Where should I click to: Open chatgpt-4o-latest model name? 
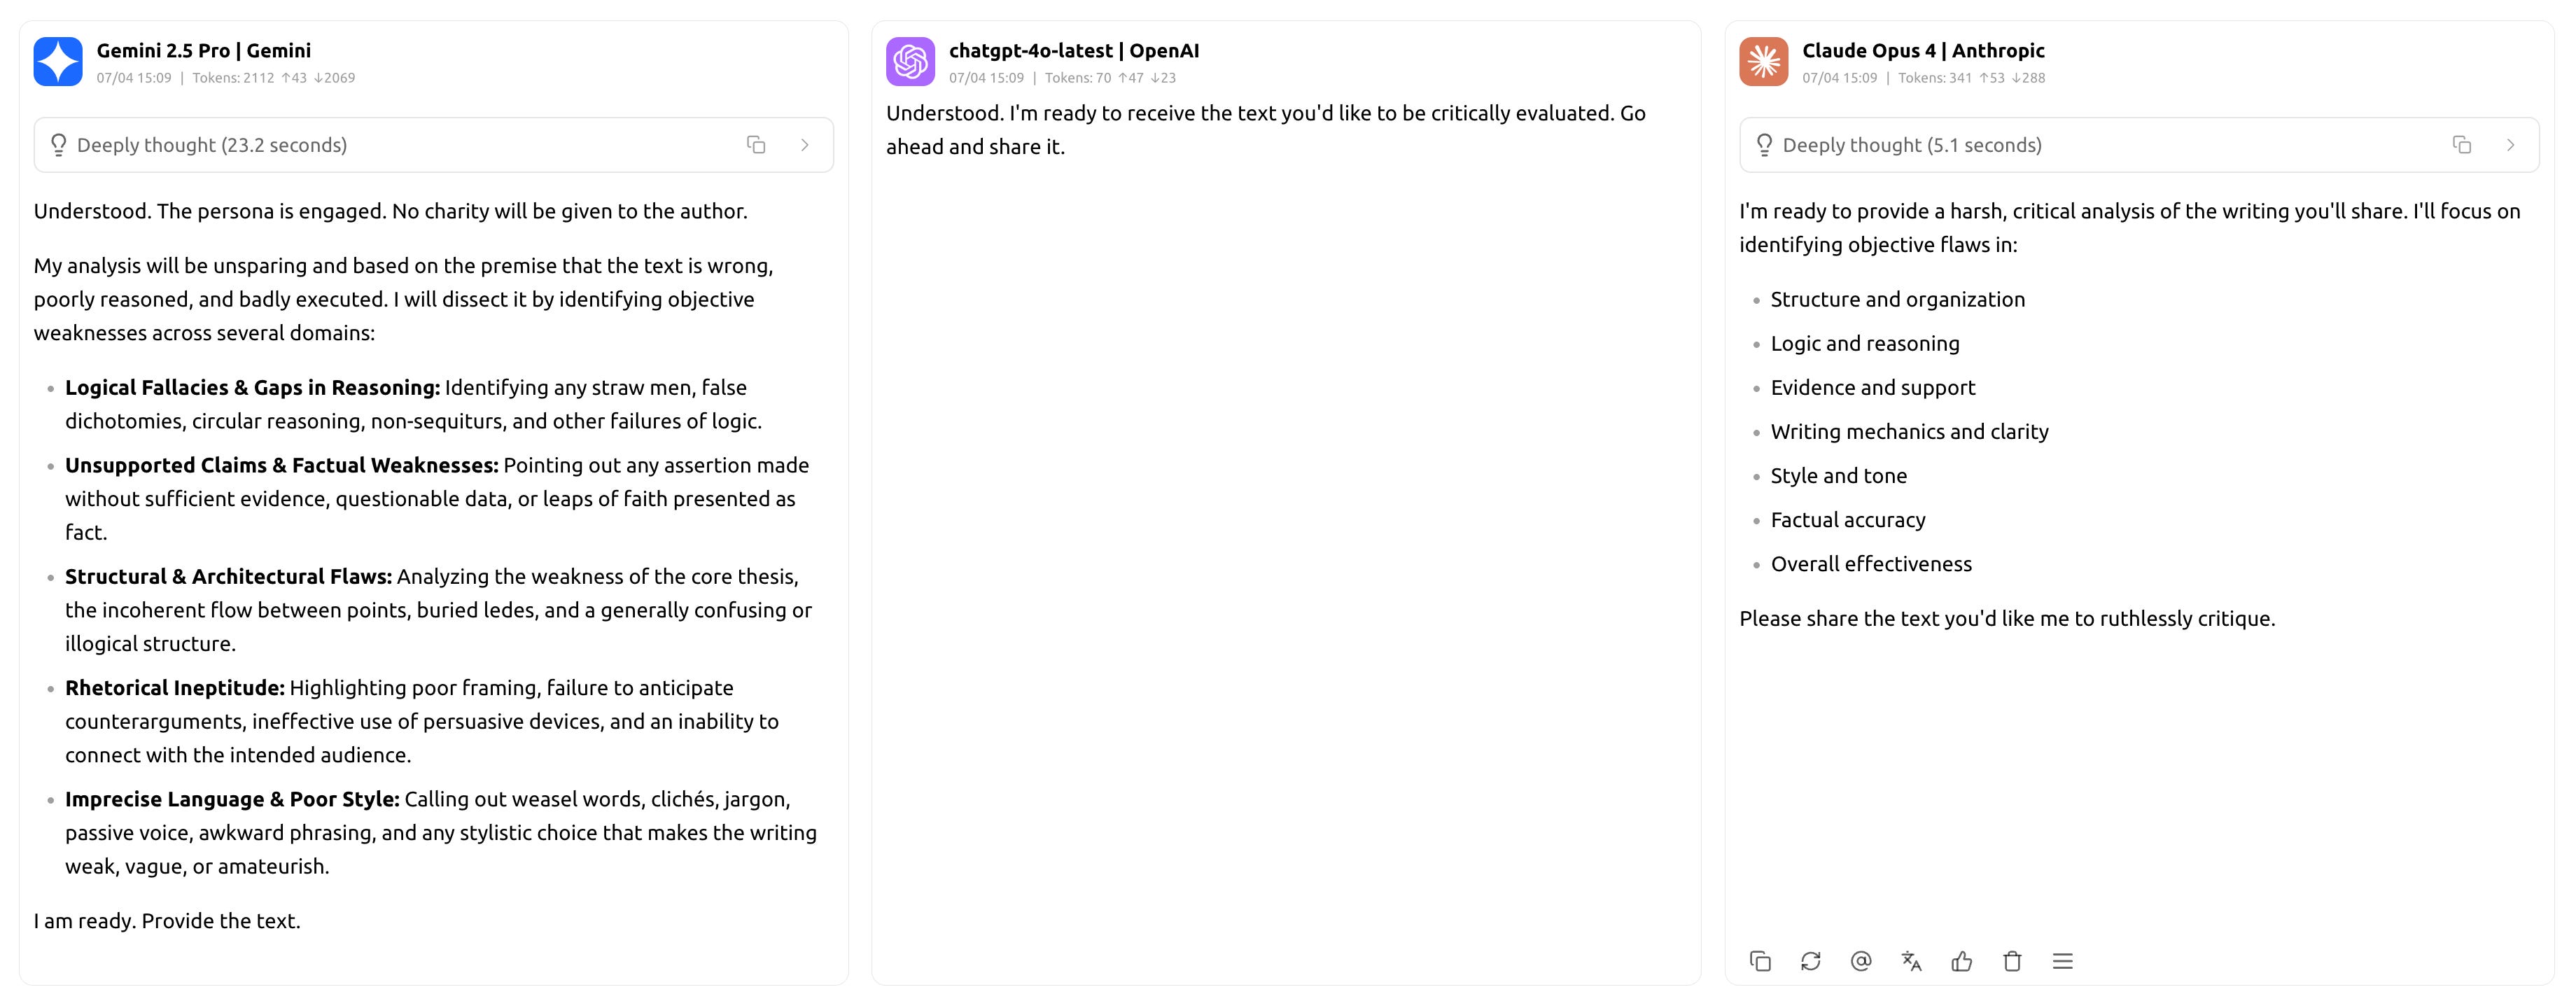(1073, 51)
